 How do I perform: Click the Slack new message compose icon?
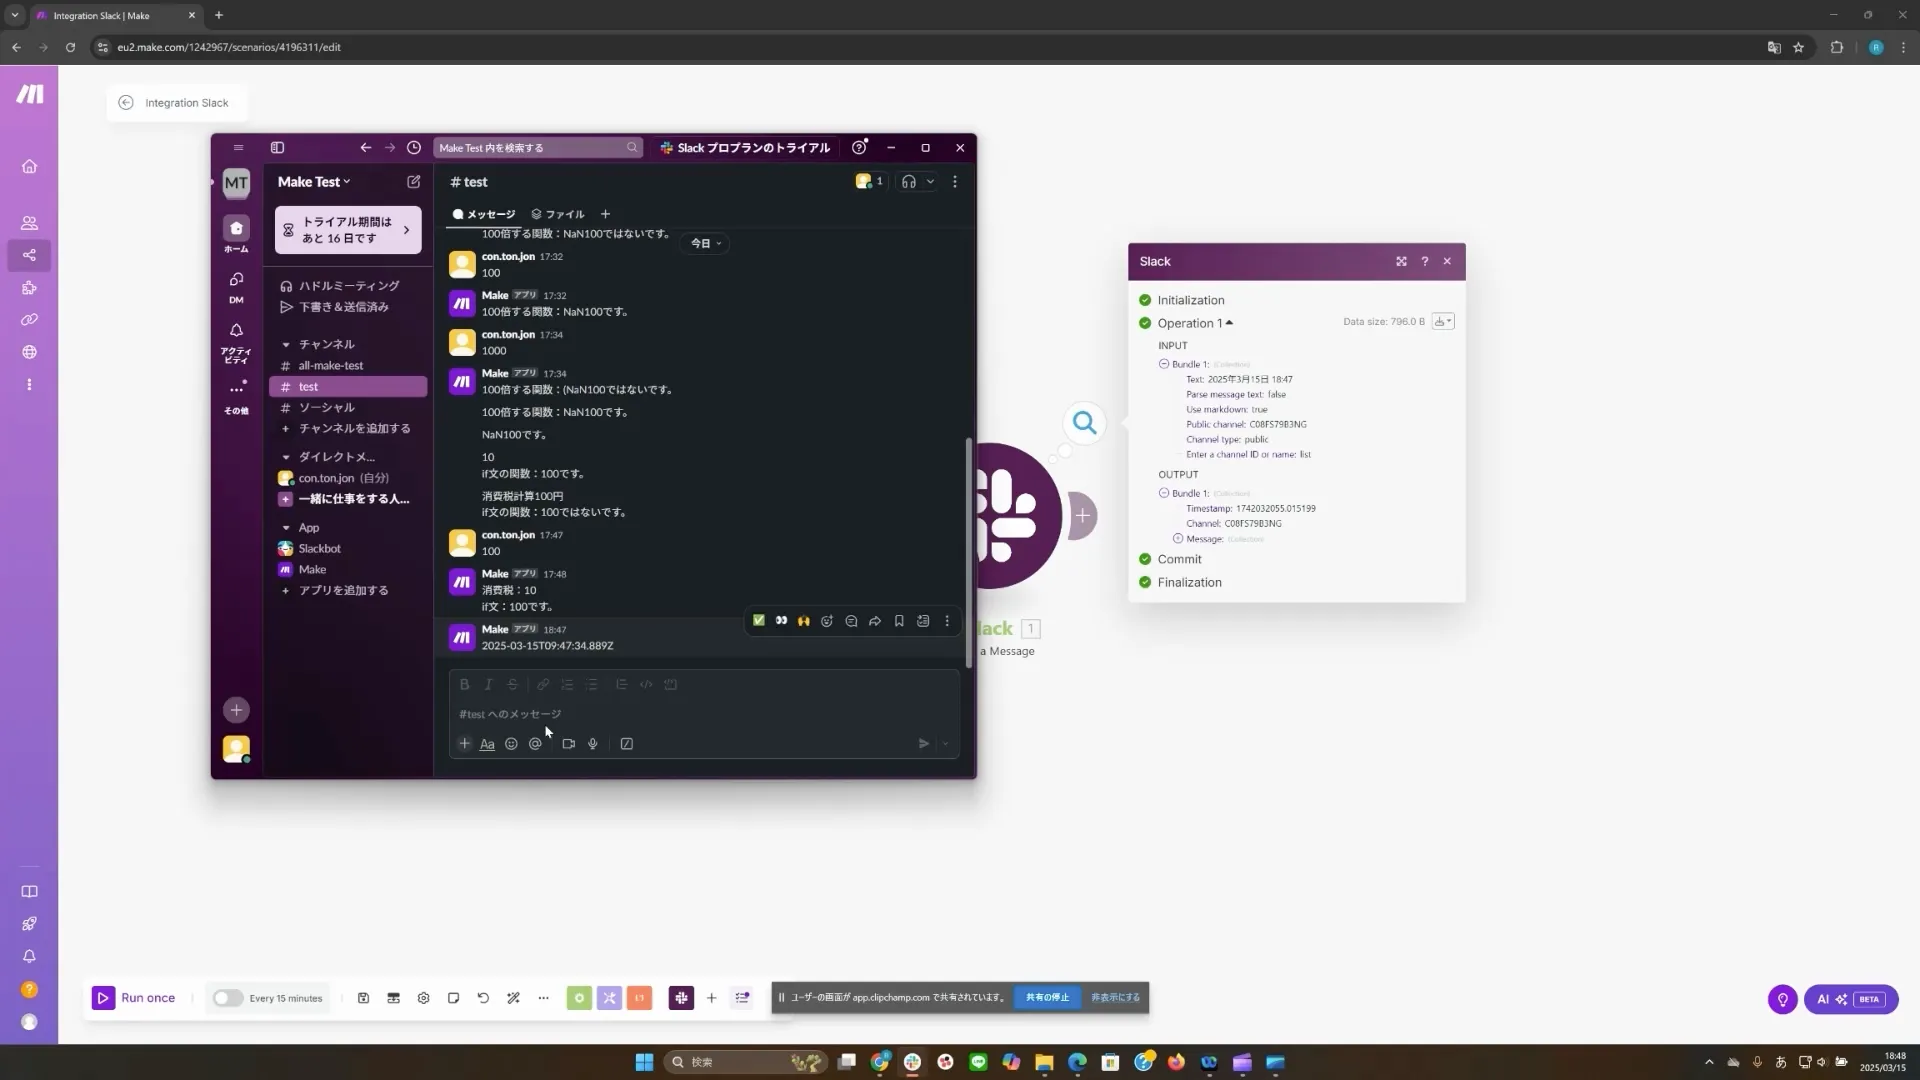pos(413,182)
